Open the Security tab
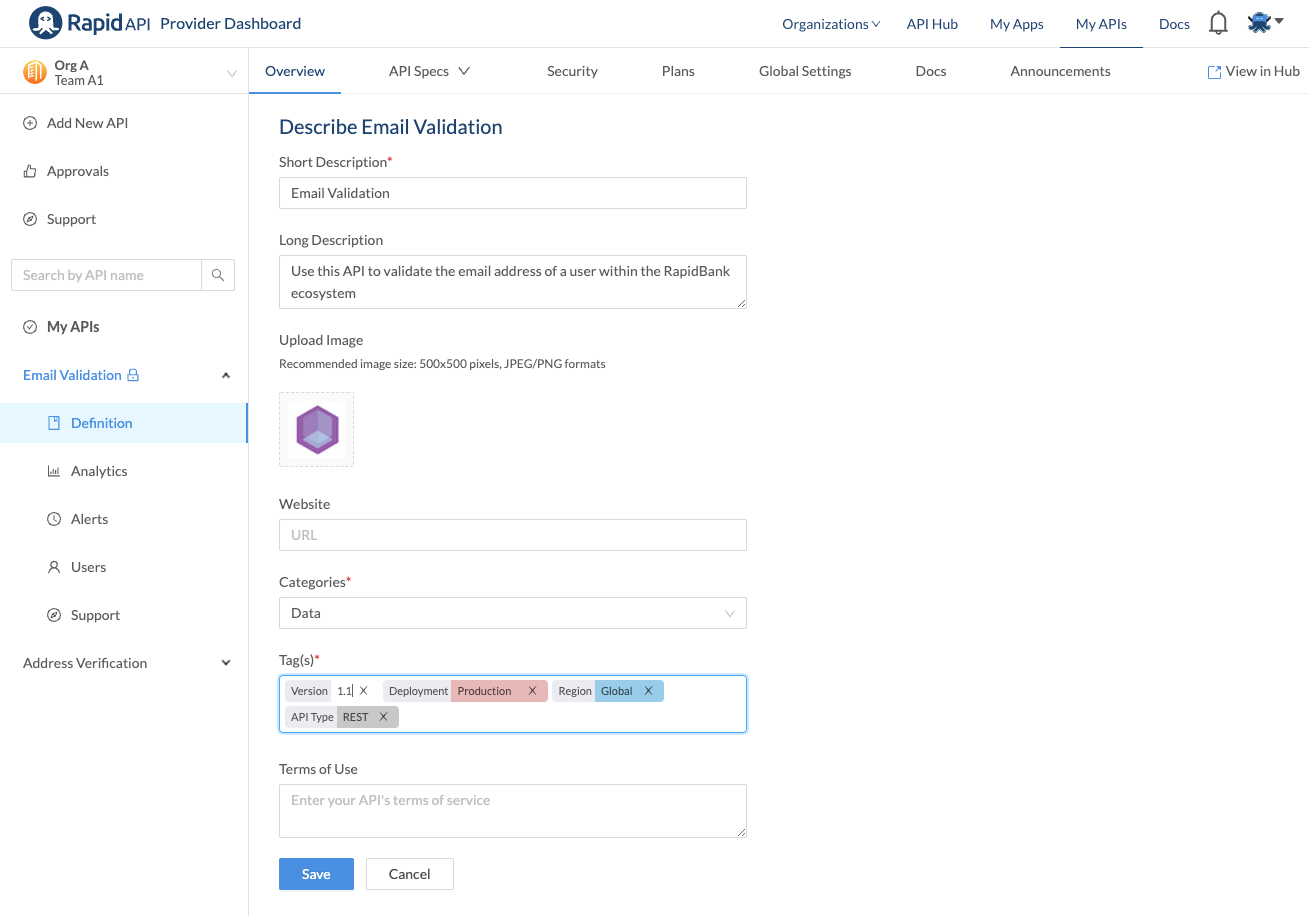1309x916 pixels. 572,71
